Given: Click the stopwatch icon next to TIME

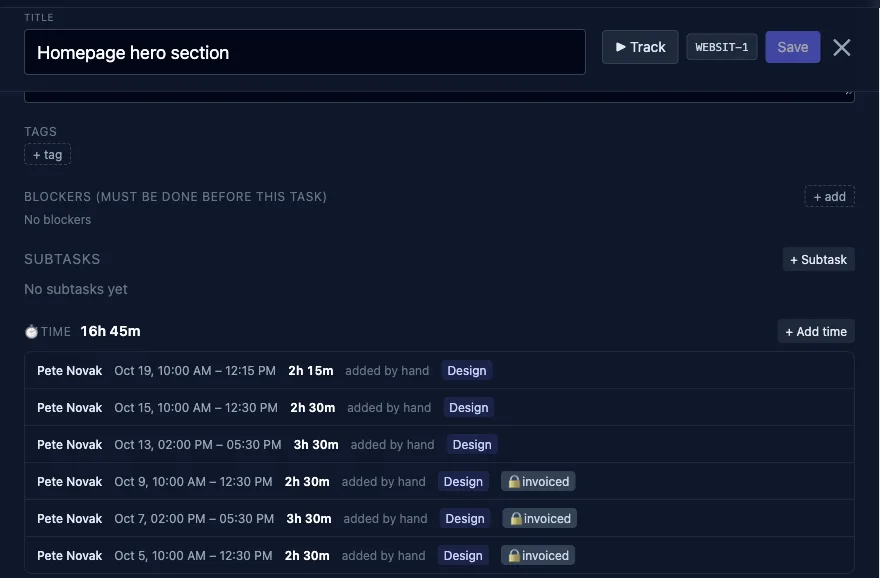Looking at the screenshot, I should (x=31, y=332).
